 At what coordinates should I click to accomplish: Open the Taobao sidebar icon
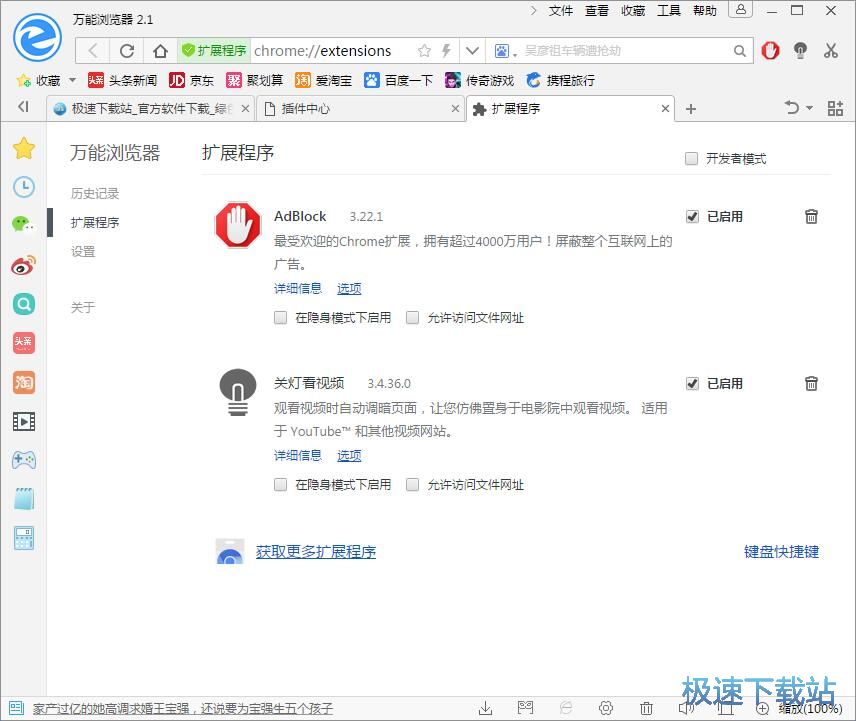24,382
